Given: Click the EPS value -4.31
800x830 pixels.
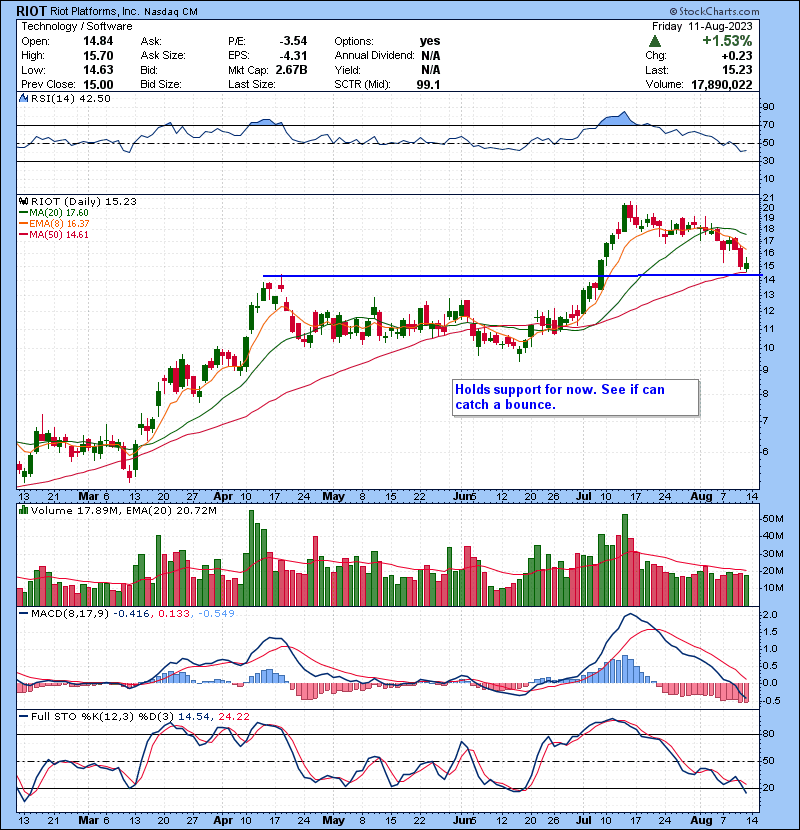Looking at the screenshot, I should pos(293,55).
